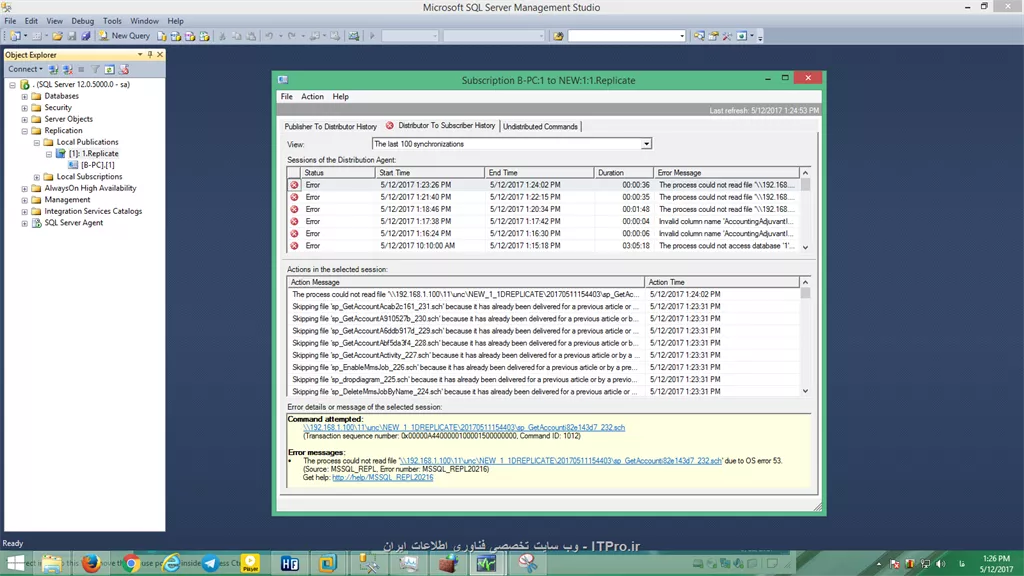This screenshot has height=576, width=1024.
Task: Open the file path link in Error messages
Action: pos(560,461)
